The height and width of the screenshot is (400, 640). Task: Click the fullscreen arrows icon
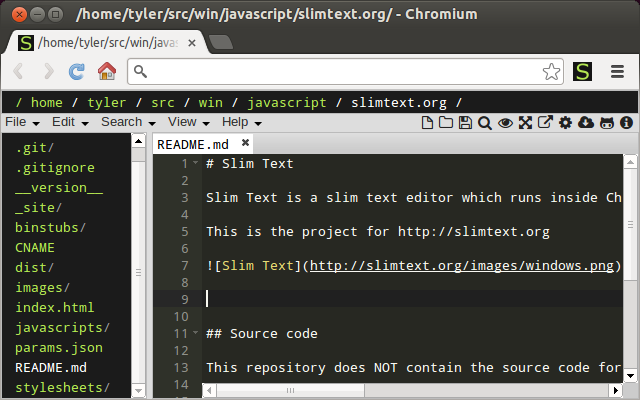pyautogui.click(x=525, y=123)
